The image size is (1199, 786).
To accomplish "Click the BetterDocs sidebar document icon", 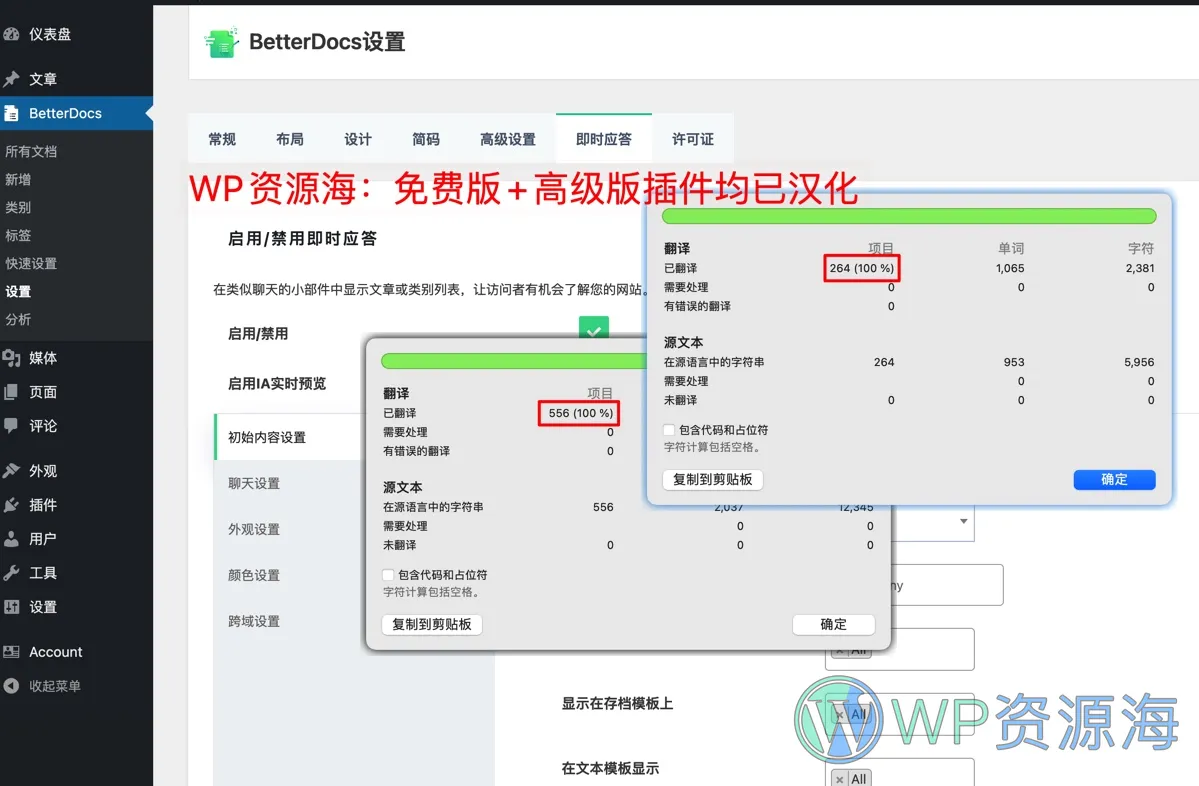I will coord(11,113).
